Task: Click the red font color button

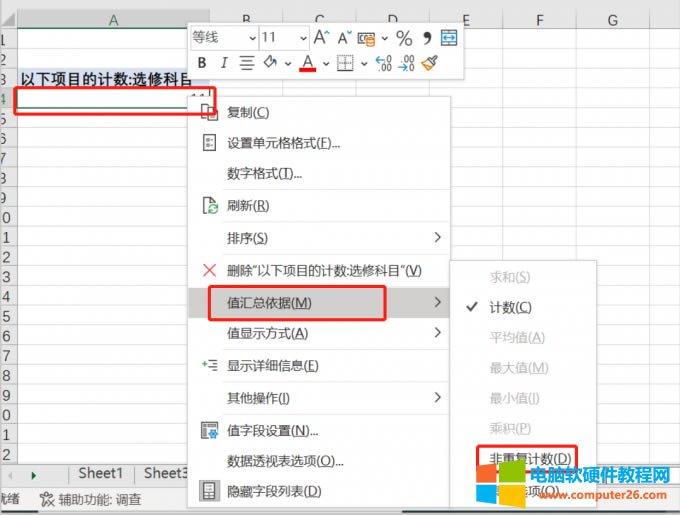Action: pyautogui.click(x=307, y=63)
